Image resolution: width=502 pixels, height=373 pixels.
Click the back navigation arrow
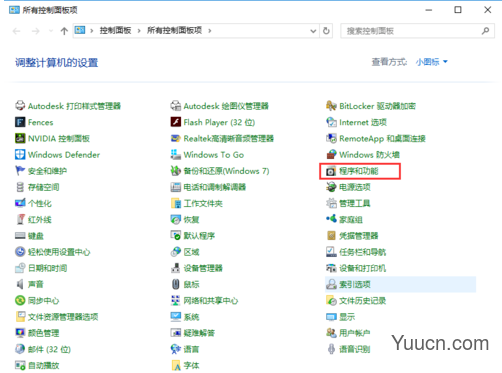(x=16, y=31)
